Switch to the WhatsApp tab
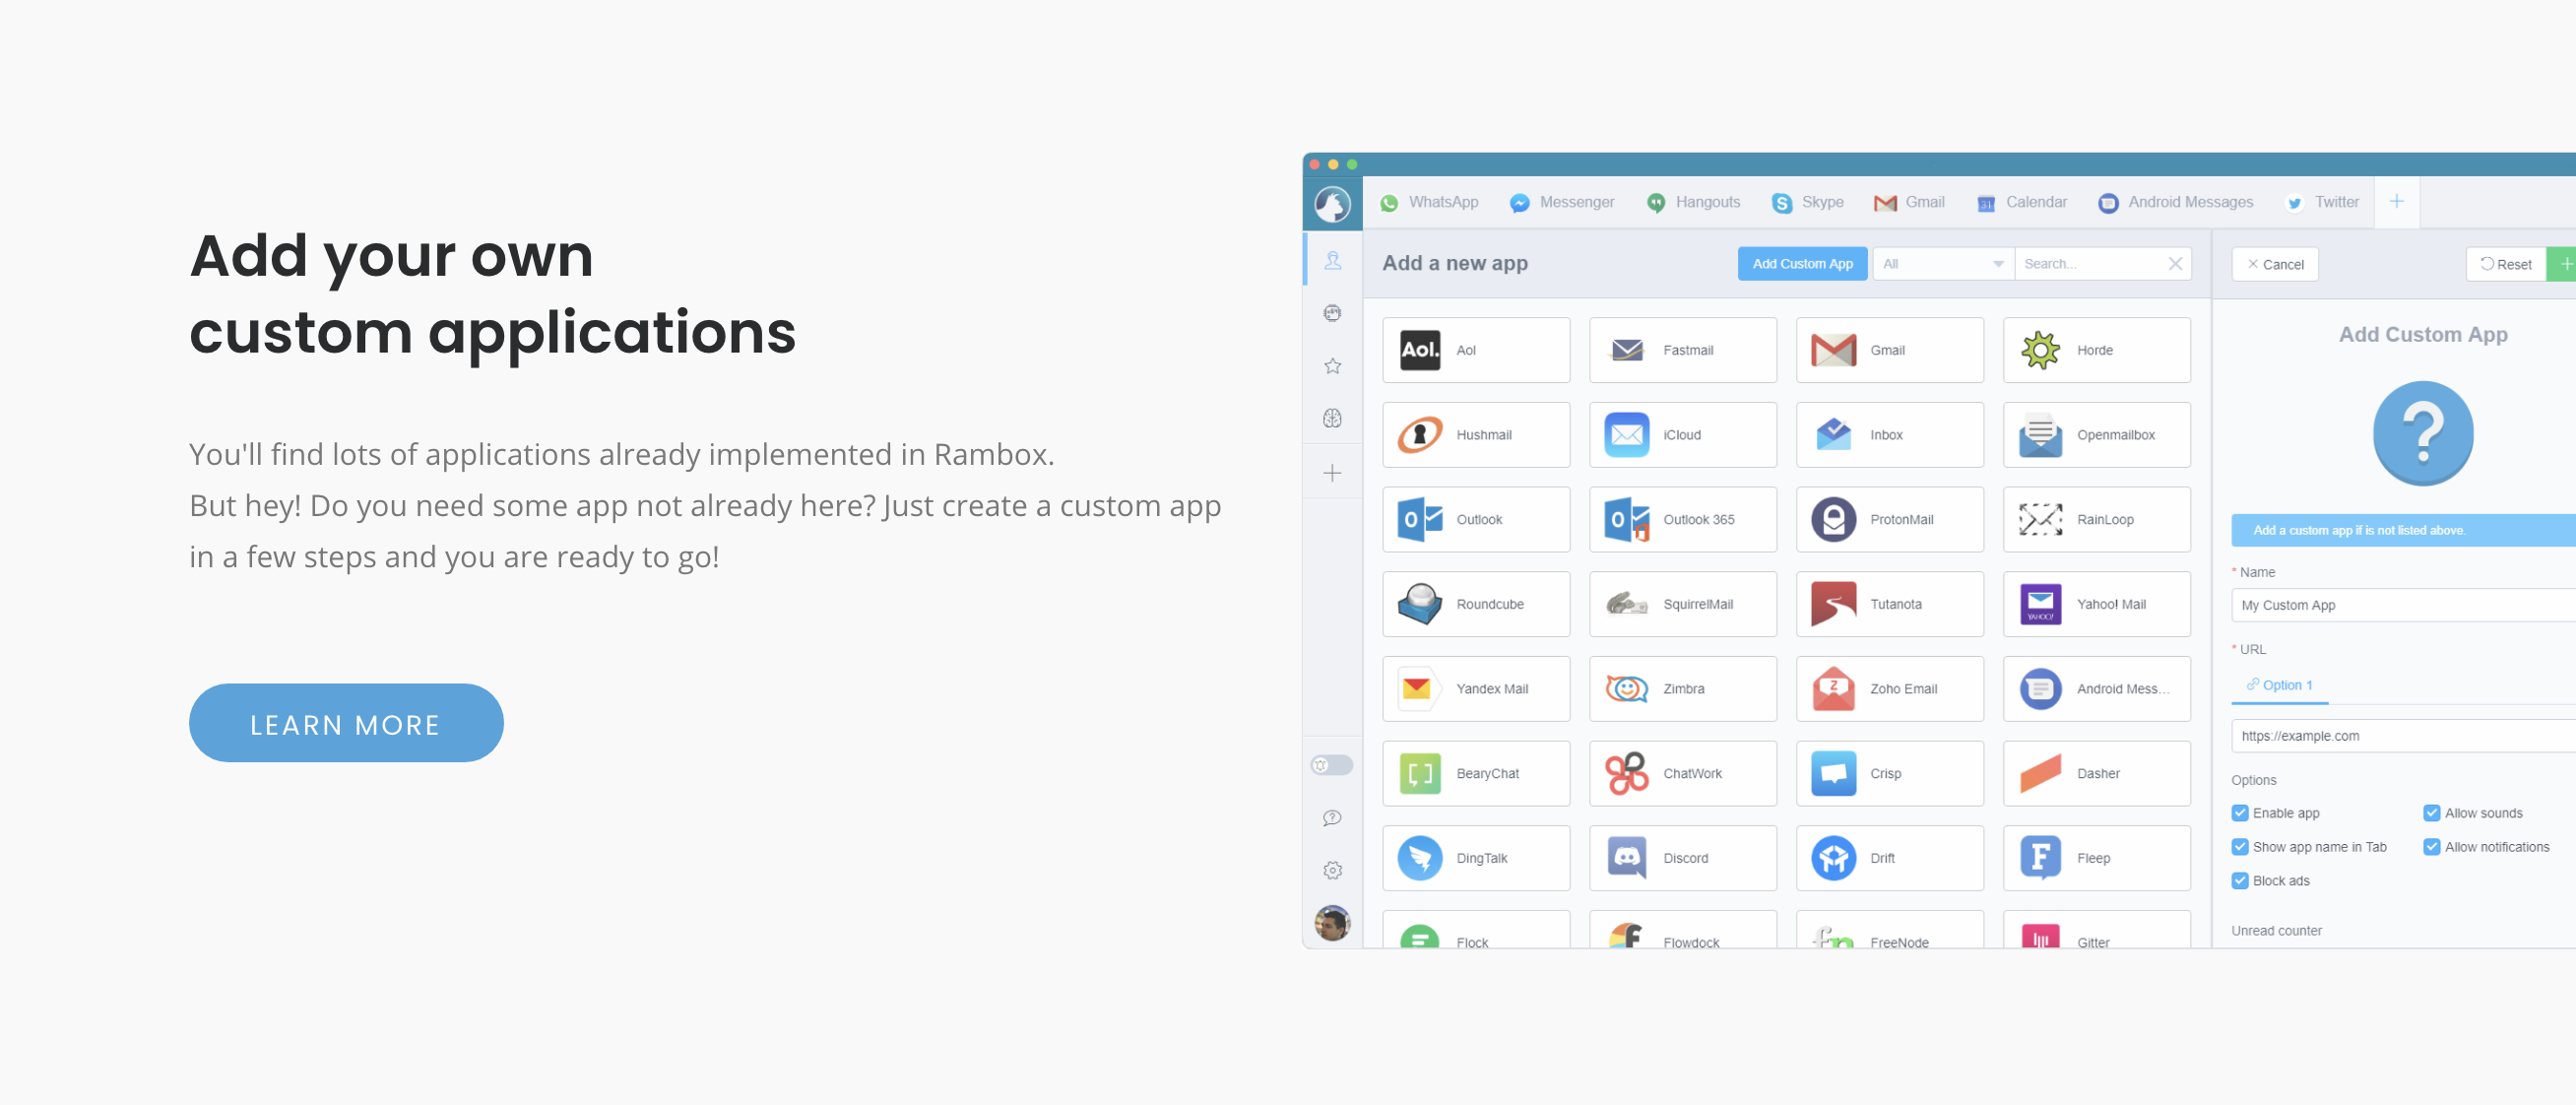The height and width of the screenshot is (1105, 2576). click(x=1429, y=203)
